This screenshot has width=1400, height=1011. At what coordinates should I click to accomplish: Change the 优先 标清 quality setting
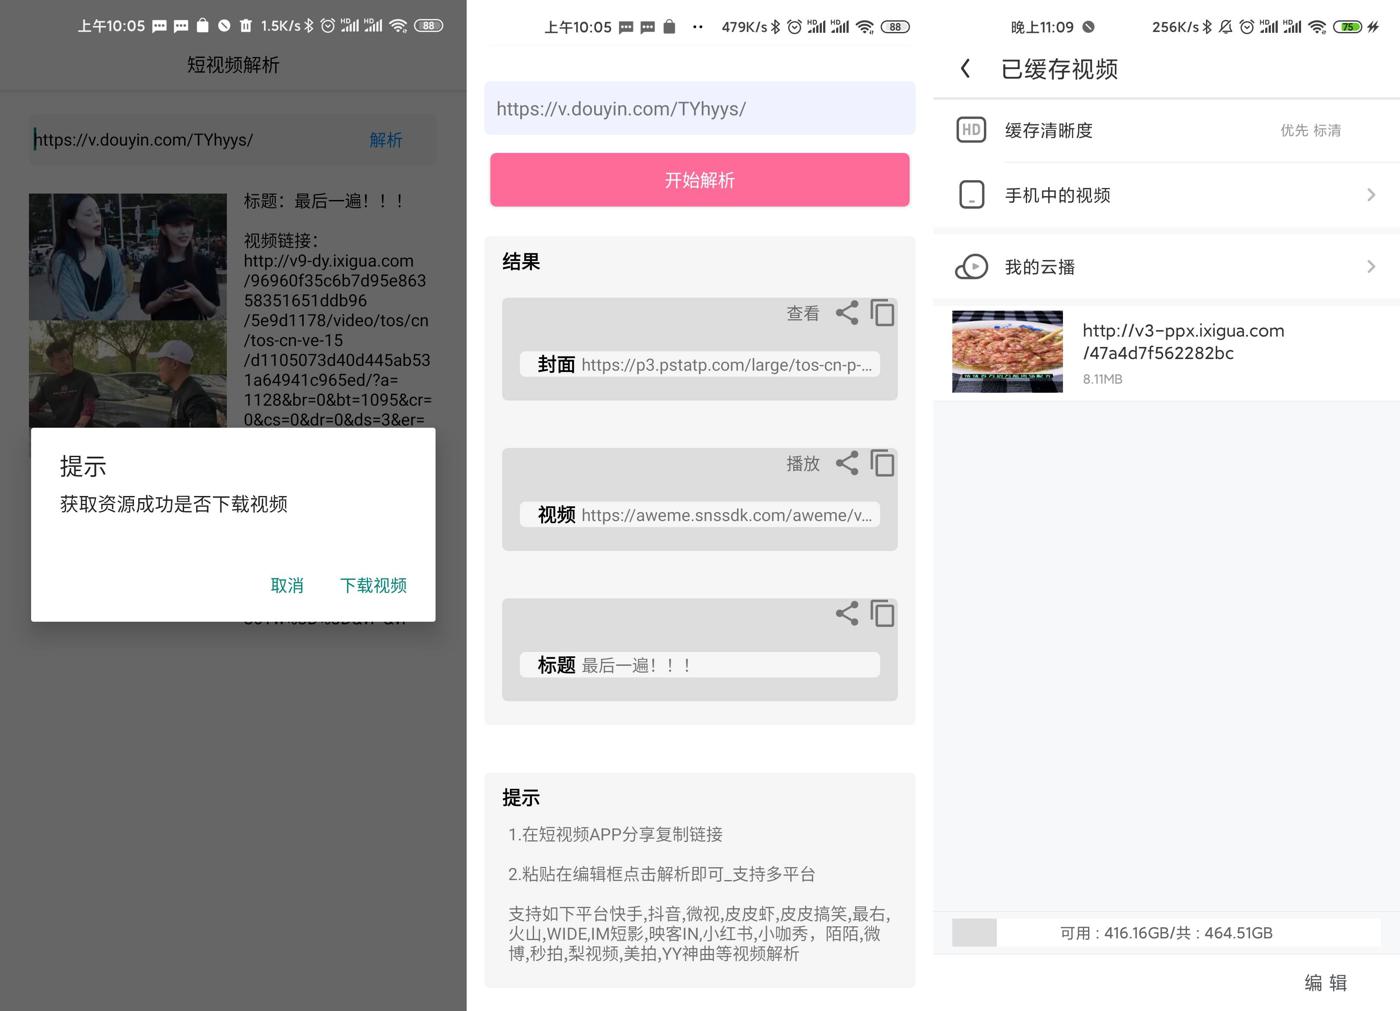tap(1310, 130)
